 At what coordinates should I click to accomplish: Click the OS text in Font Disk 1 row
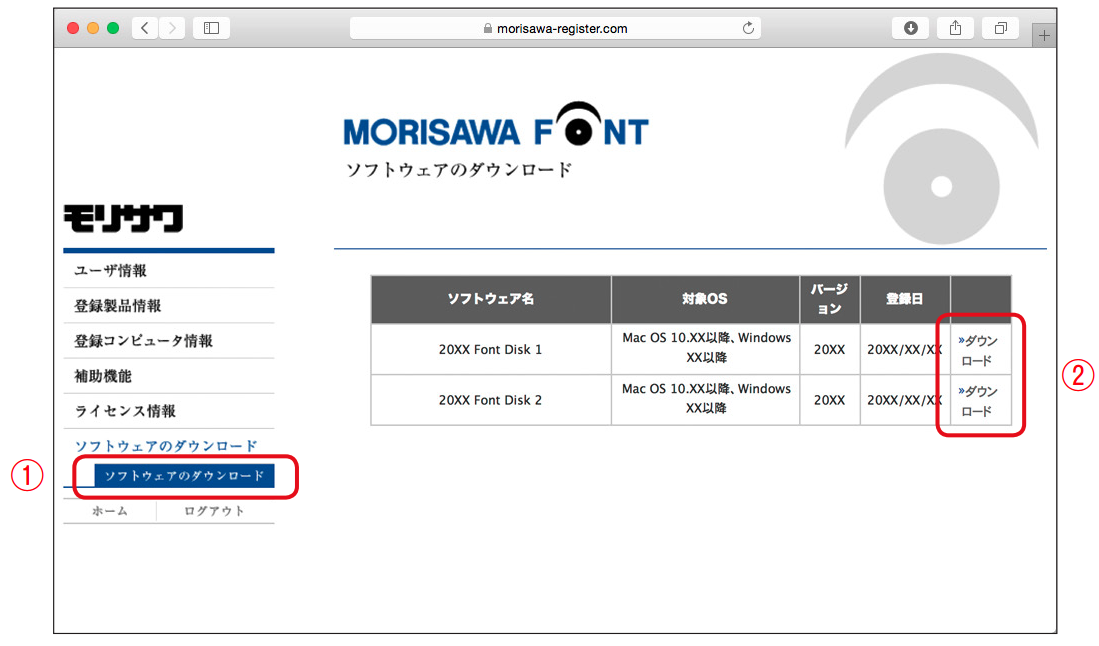(706, 348)
